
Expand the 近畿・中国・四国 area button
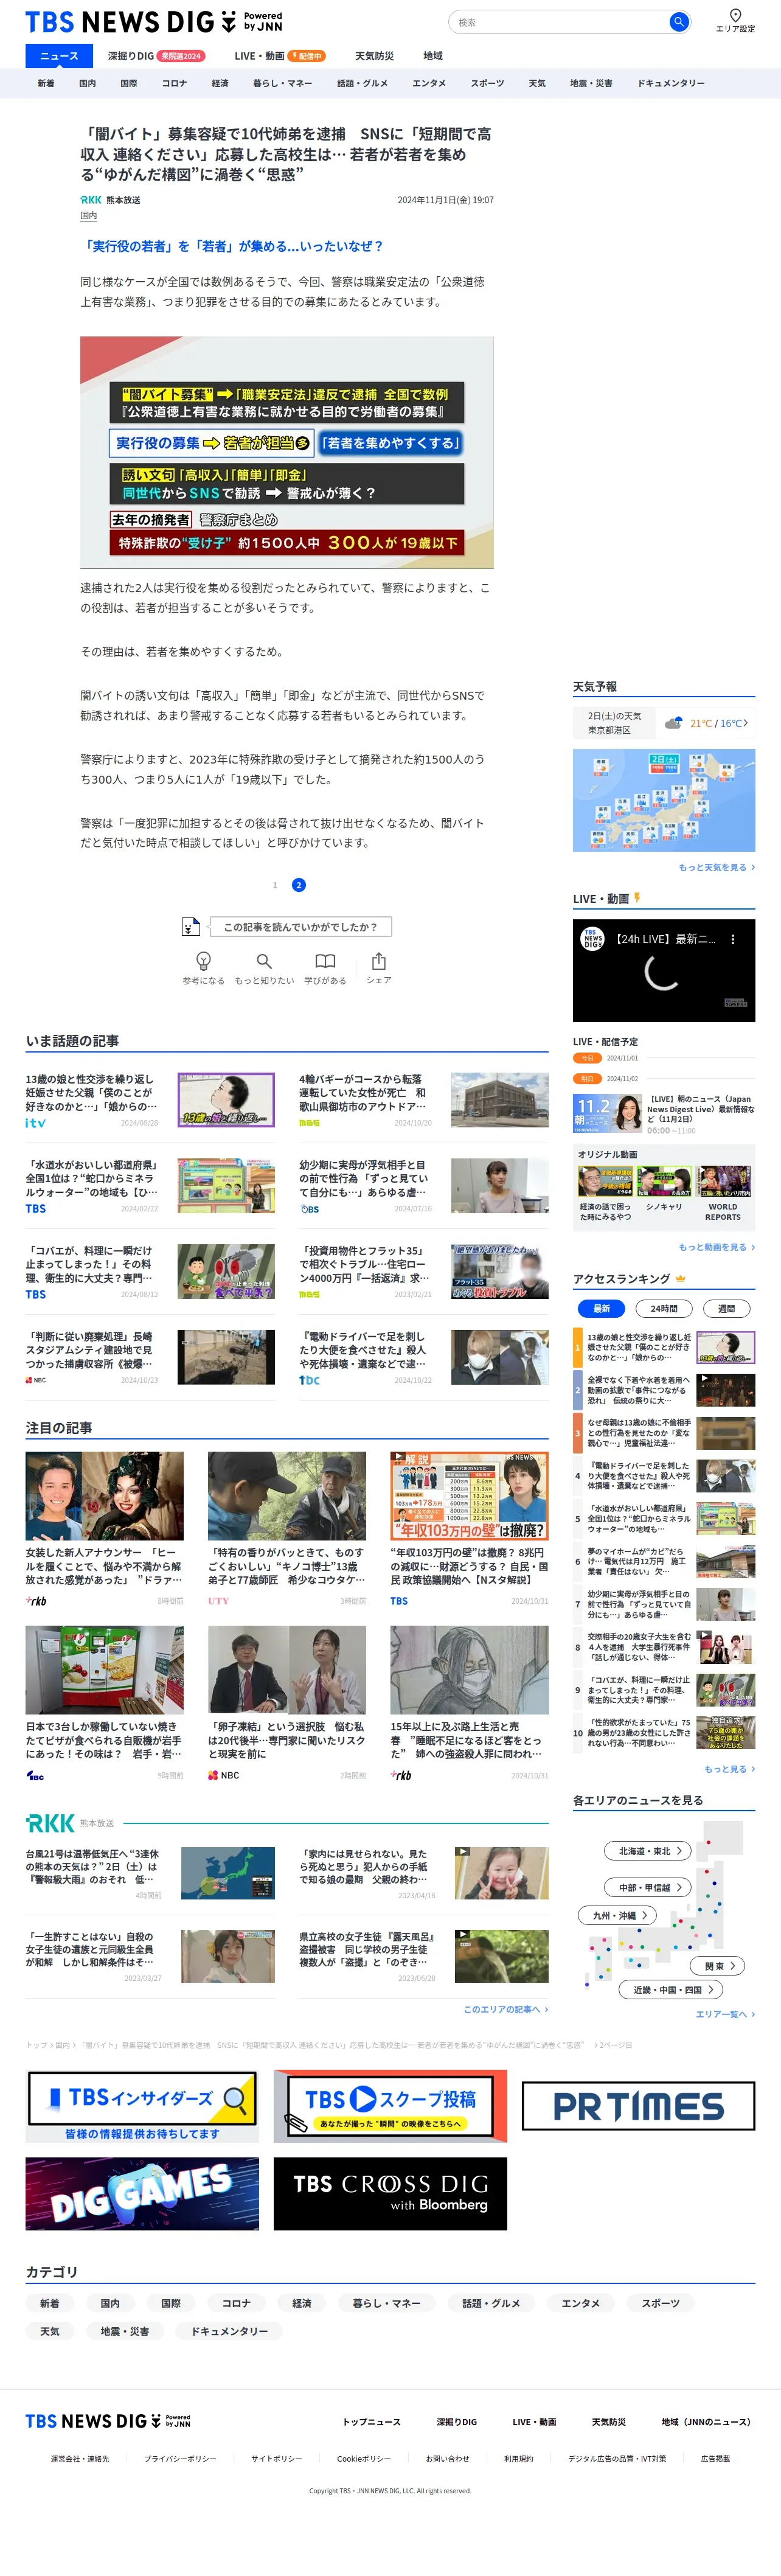point(671,1990)
